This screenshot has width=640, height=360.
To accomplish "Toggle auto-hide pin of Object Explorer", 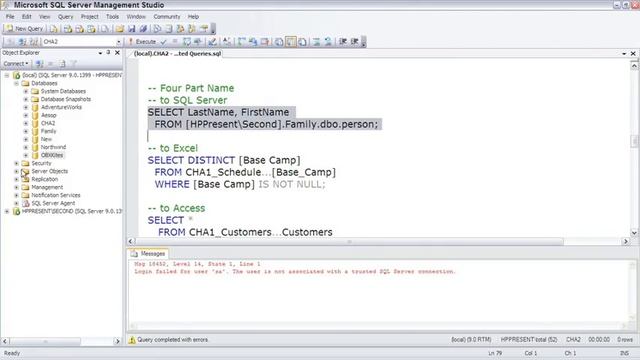I will pos(109,53).
